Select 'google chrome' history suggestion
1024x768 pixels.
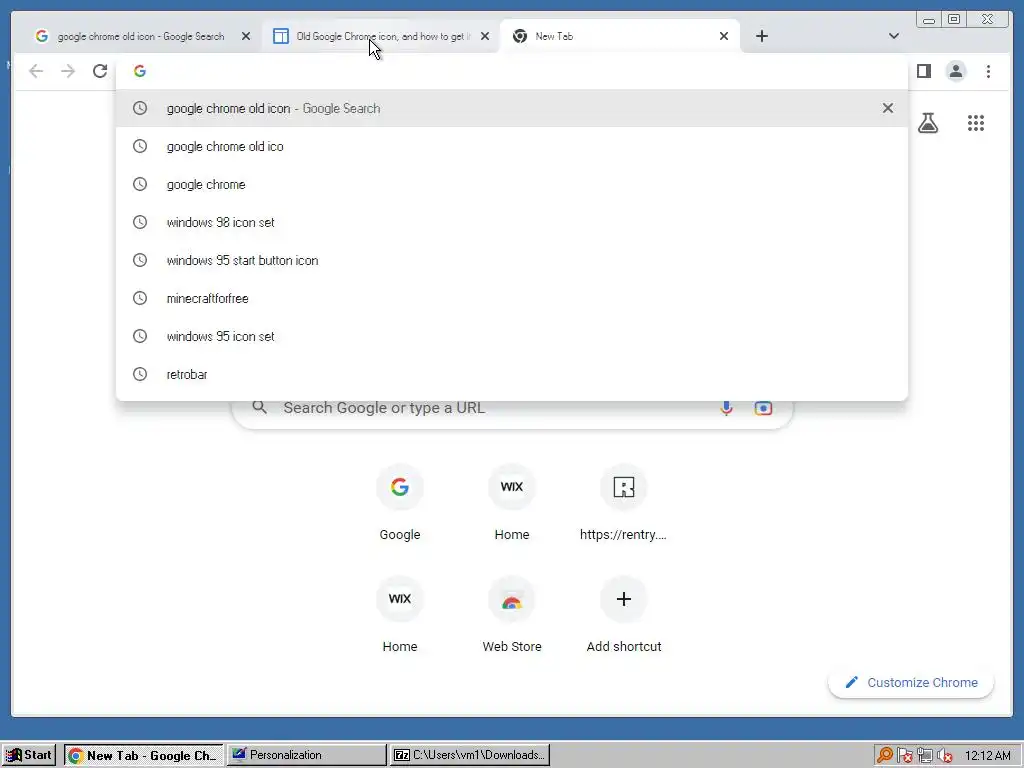click(511, 184)
